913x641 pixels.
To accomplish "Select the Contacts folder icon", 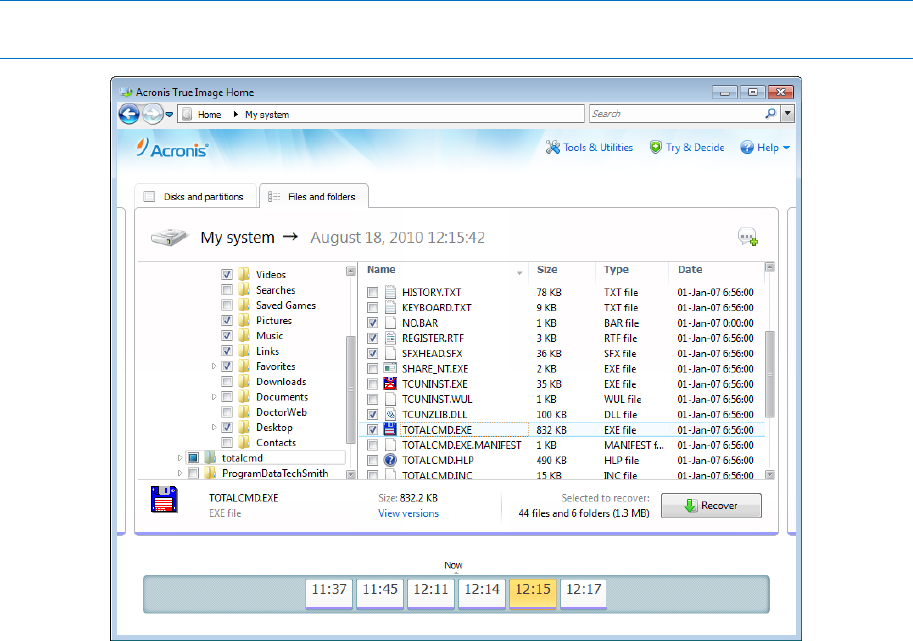I will pos(244,442).
